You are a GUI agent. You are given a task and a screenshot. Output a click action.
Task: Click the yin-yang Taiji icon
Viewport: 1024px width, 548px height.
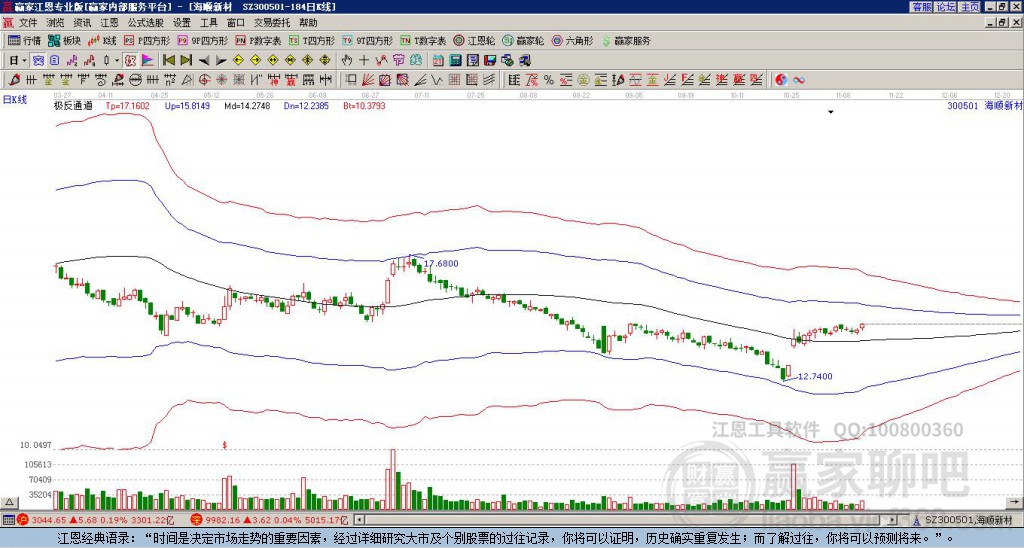[x=781, y=80]
